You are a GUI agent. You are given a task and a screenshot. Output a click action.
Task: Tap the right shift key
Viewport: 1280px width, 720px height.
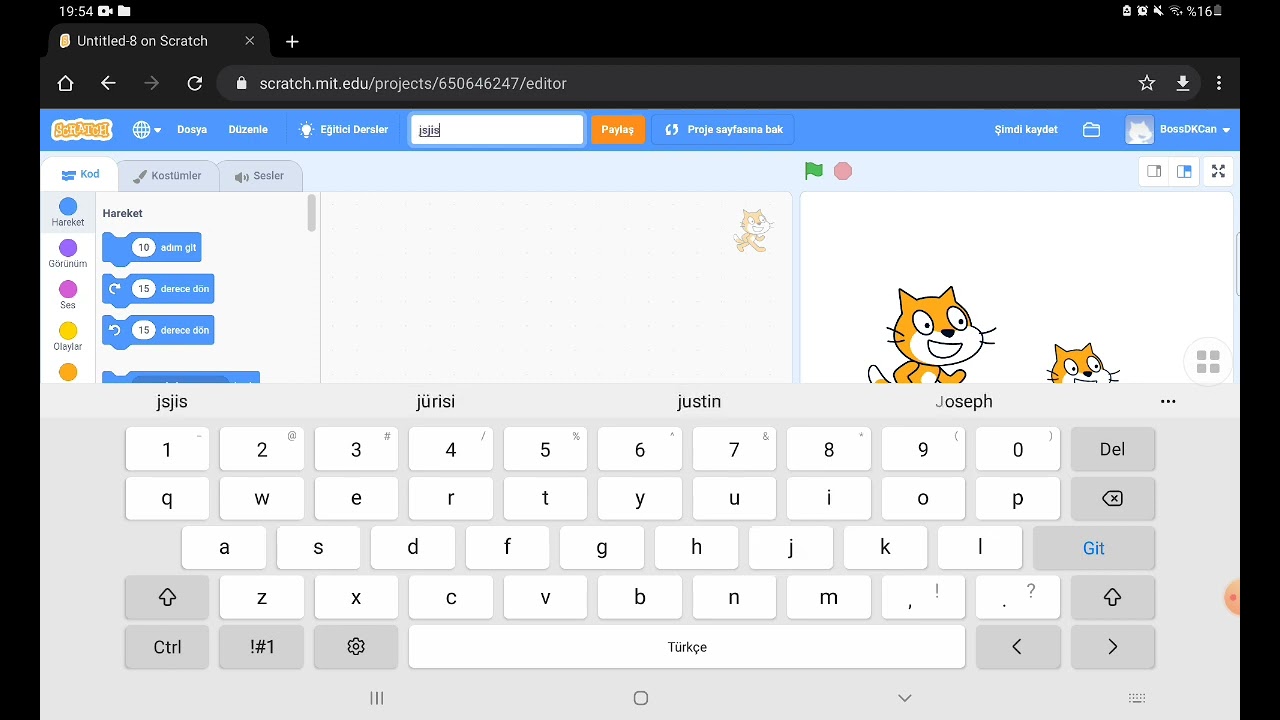pyautogui.click(x=1112, y=597)
